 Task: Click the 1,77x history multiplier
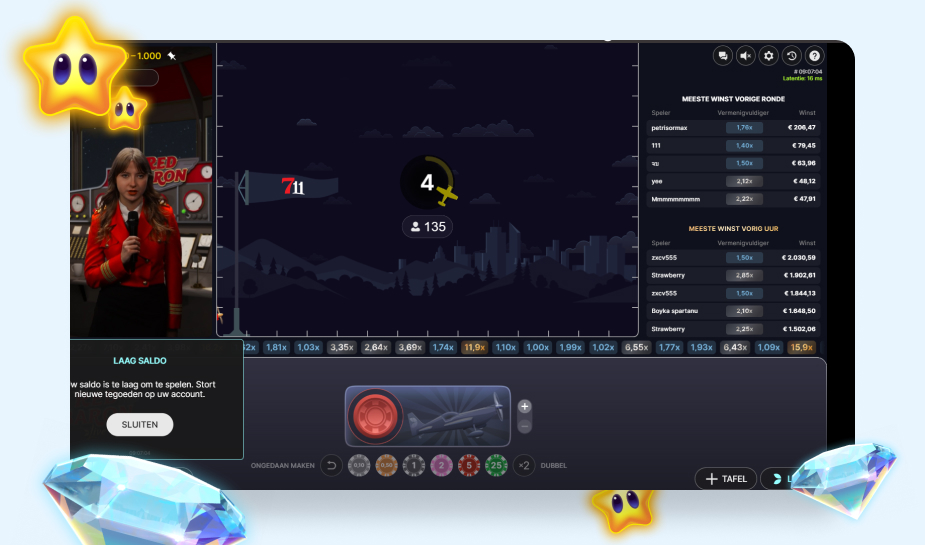[x=670, y=347]
